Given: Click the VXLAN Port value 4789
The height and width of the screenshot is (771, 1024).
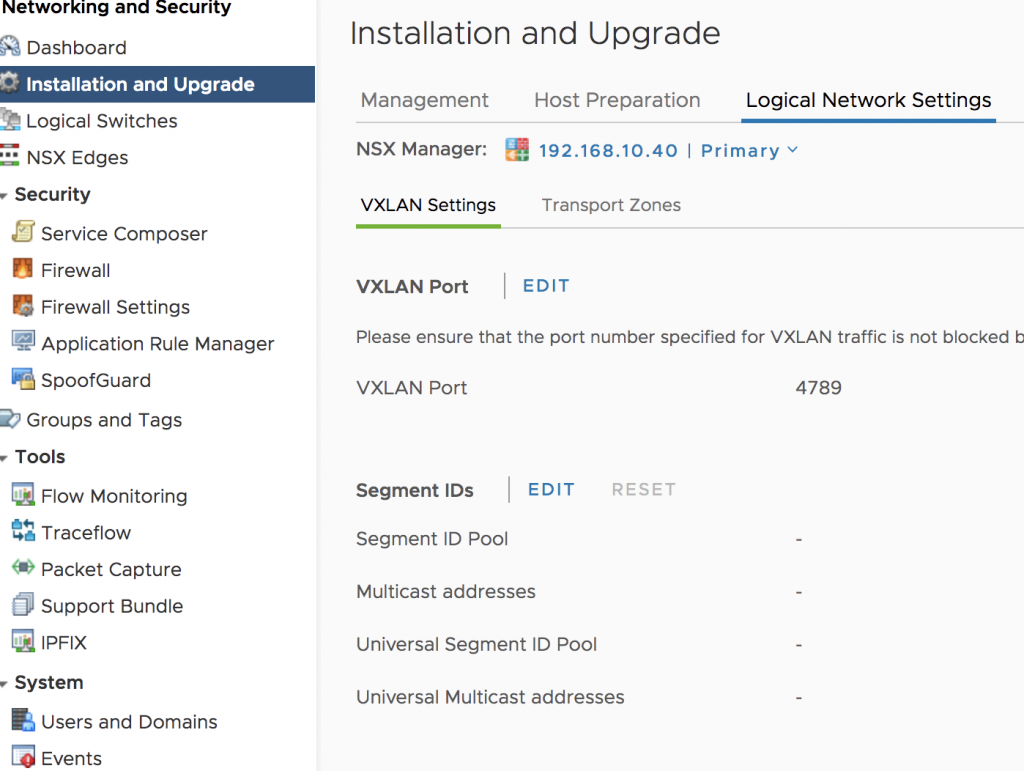Looking at the screenshot, I should [818, 388].
